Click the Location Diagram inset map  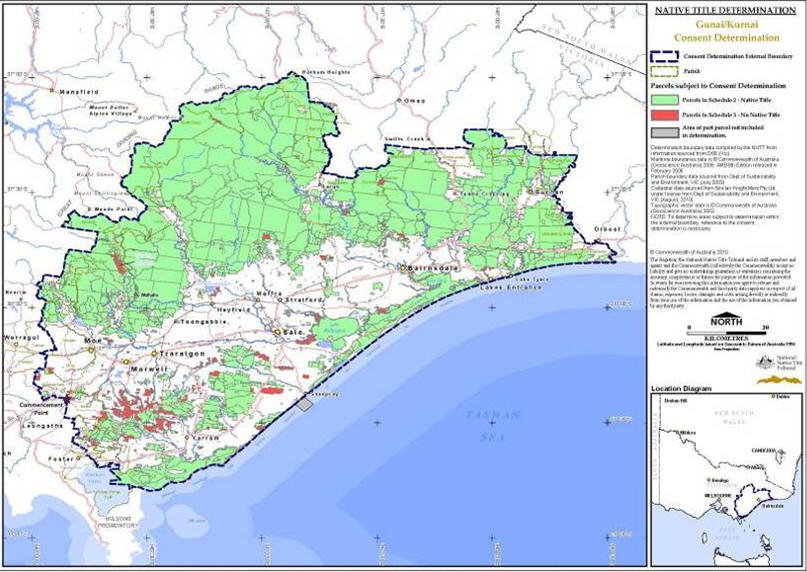(x=726, y=479)
